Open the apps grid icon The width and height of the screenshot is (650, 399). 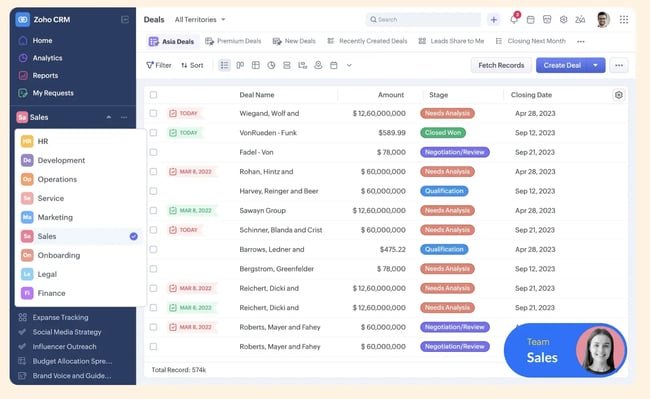coord(624,19)
